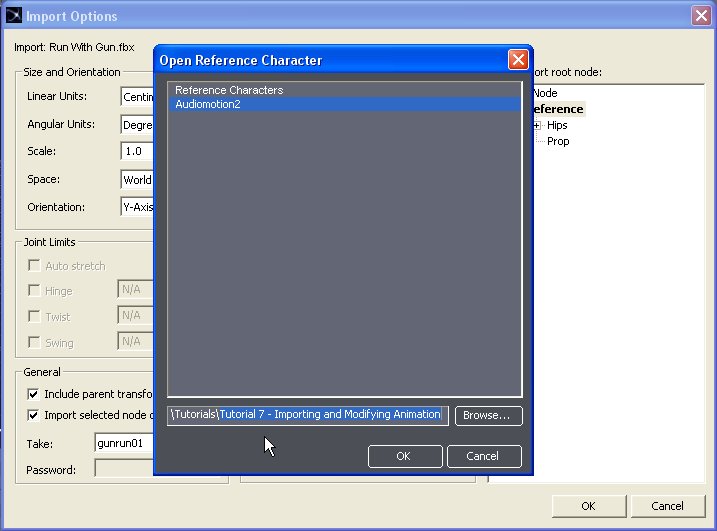Open the Orientation dropdown showing Y-Axis
The width and height of the screenshot is (717, 531).
coord(137,207)
